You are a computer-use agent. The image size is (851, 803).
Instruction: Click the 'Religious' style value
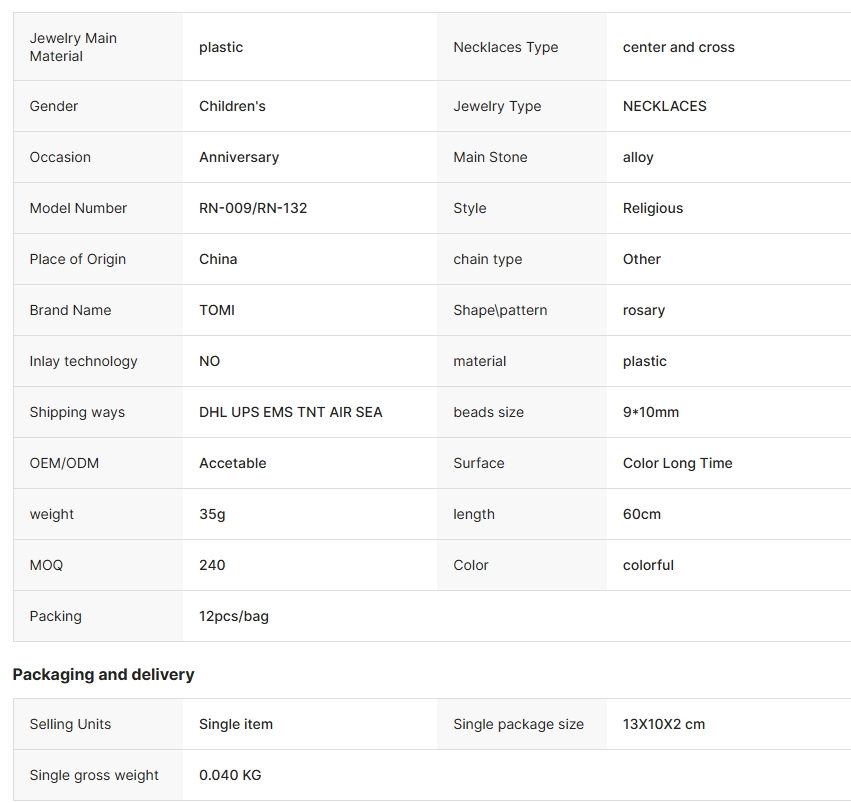[x=652, y=208]
